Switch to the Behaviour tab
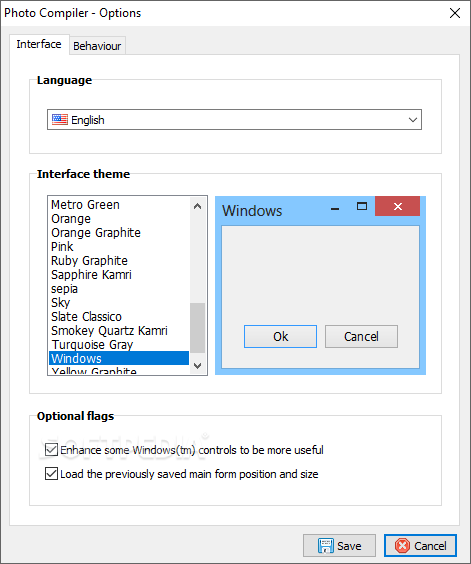 (x=97, y=46)
